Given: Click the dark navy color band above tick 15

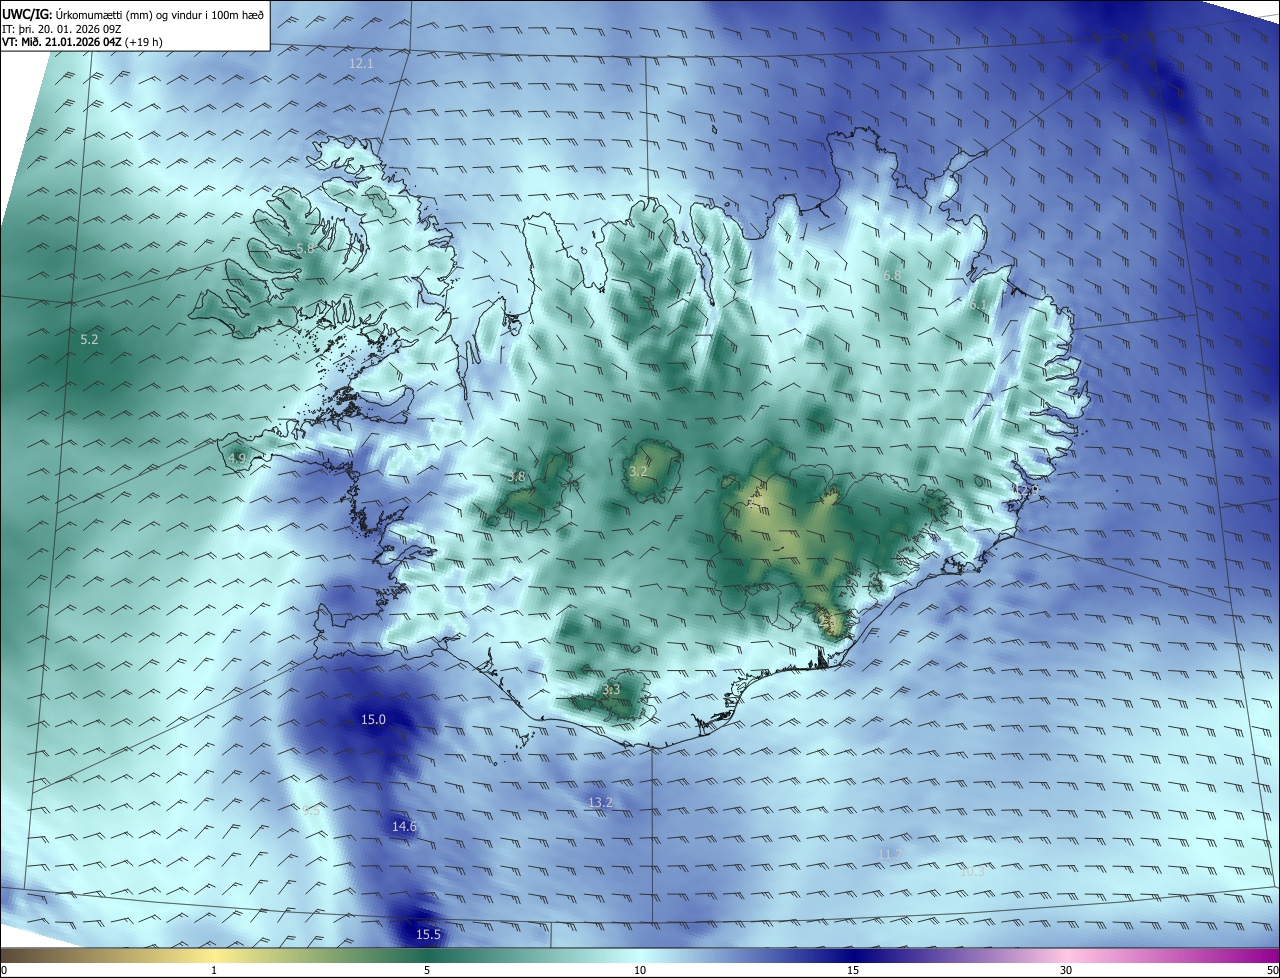Looking at the screenshot, I should 853,955.
